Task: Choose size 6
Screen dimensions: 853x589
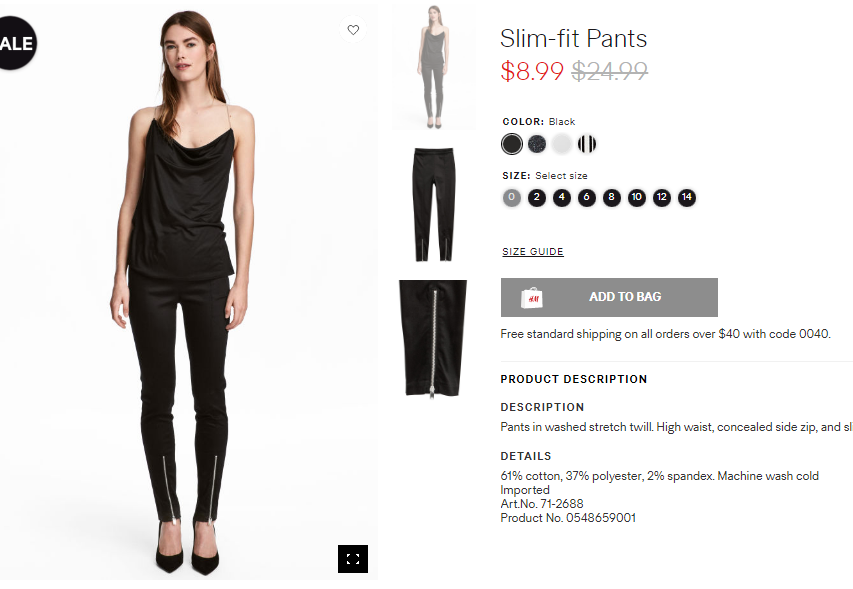Action: 586,197
